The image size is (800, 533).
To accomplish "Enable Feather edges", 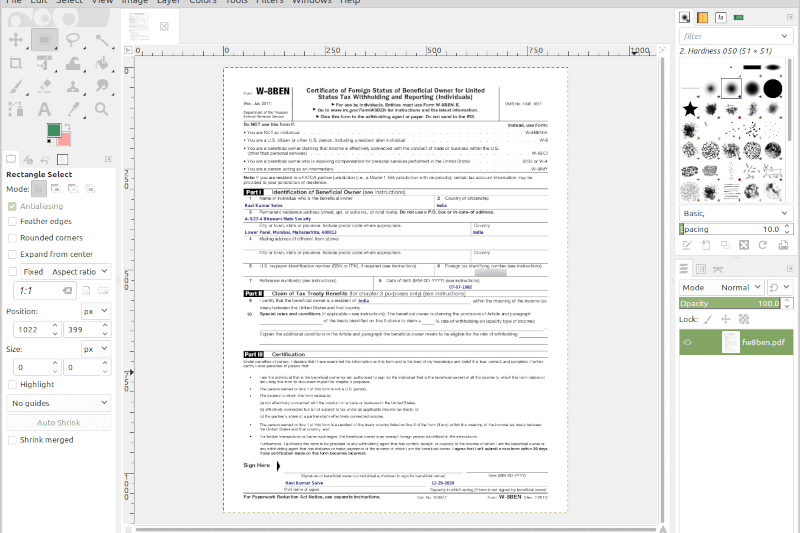I will click(x=12, y=221).
